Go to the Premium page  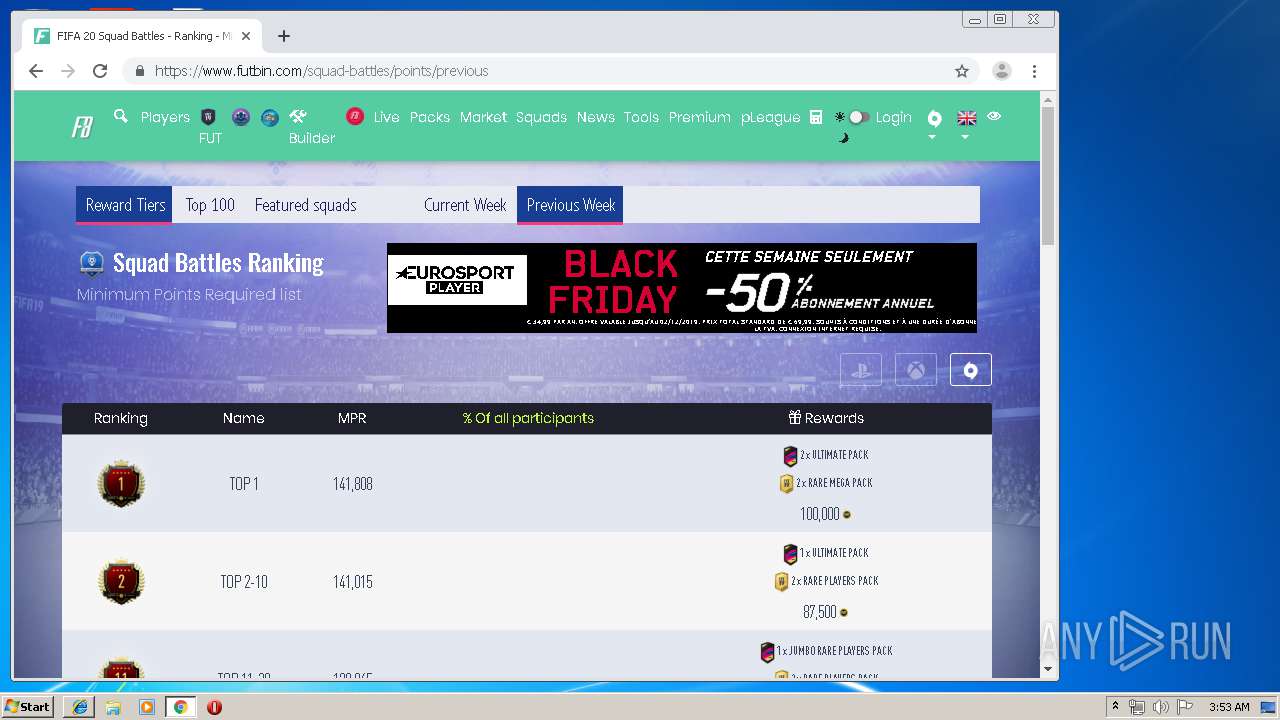pos(699,117)
